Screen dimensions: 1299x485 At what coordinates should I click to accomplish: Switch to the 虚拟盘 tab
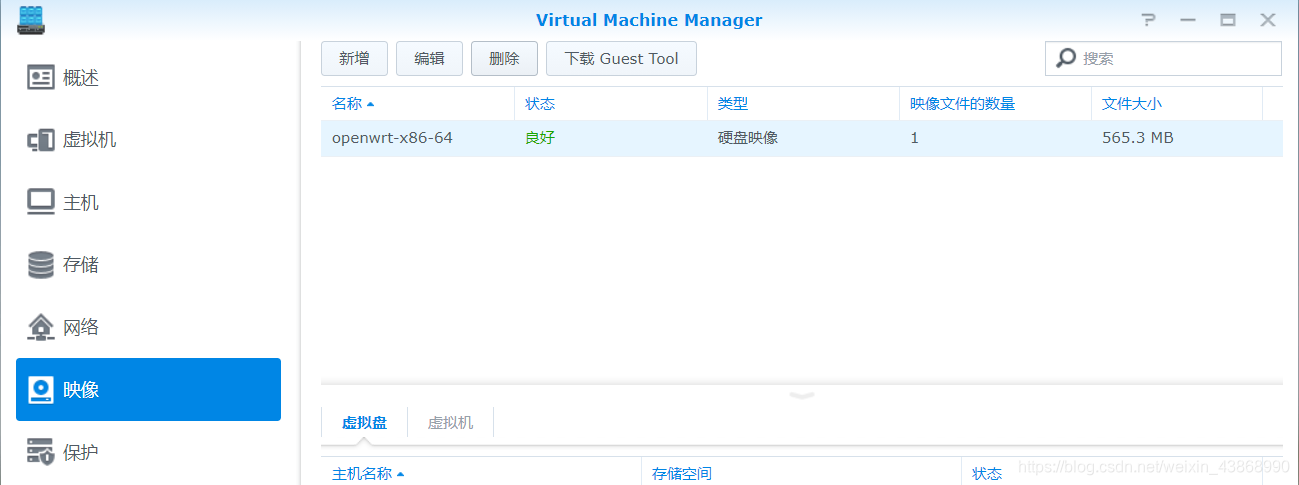click(x=364, y=423)
